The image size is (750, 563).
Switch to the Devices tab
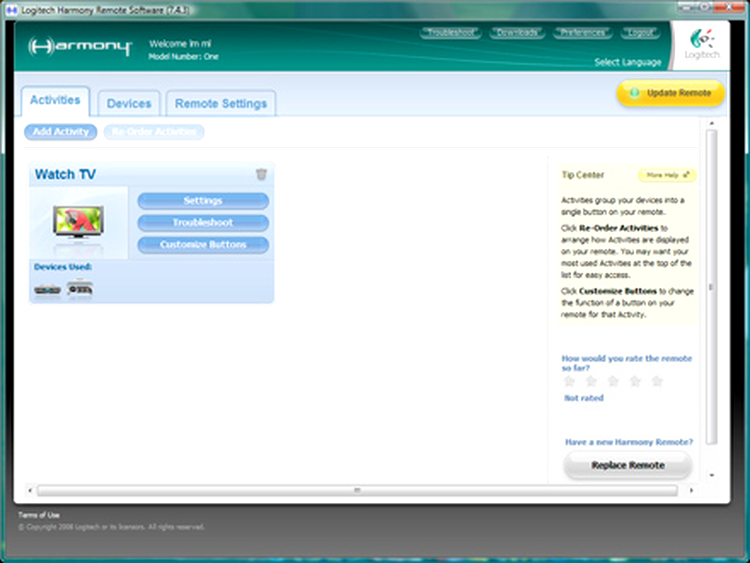pyautogui.click(x=129, y=103)
